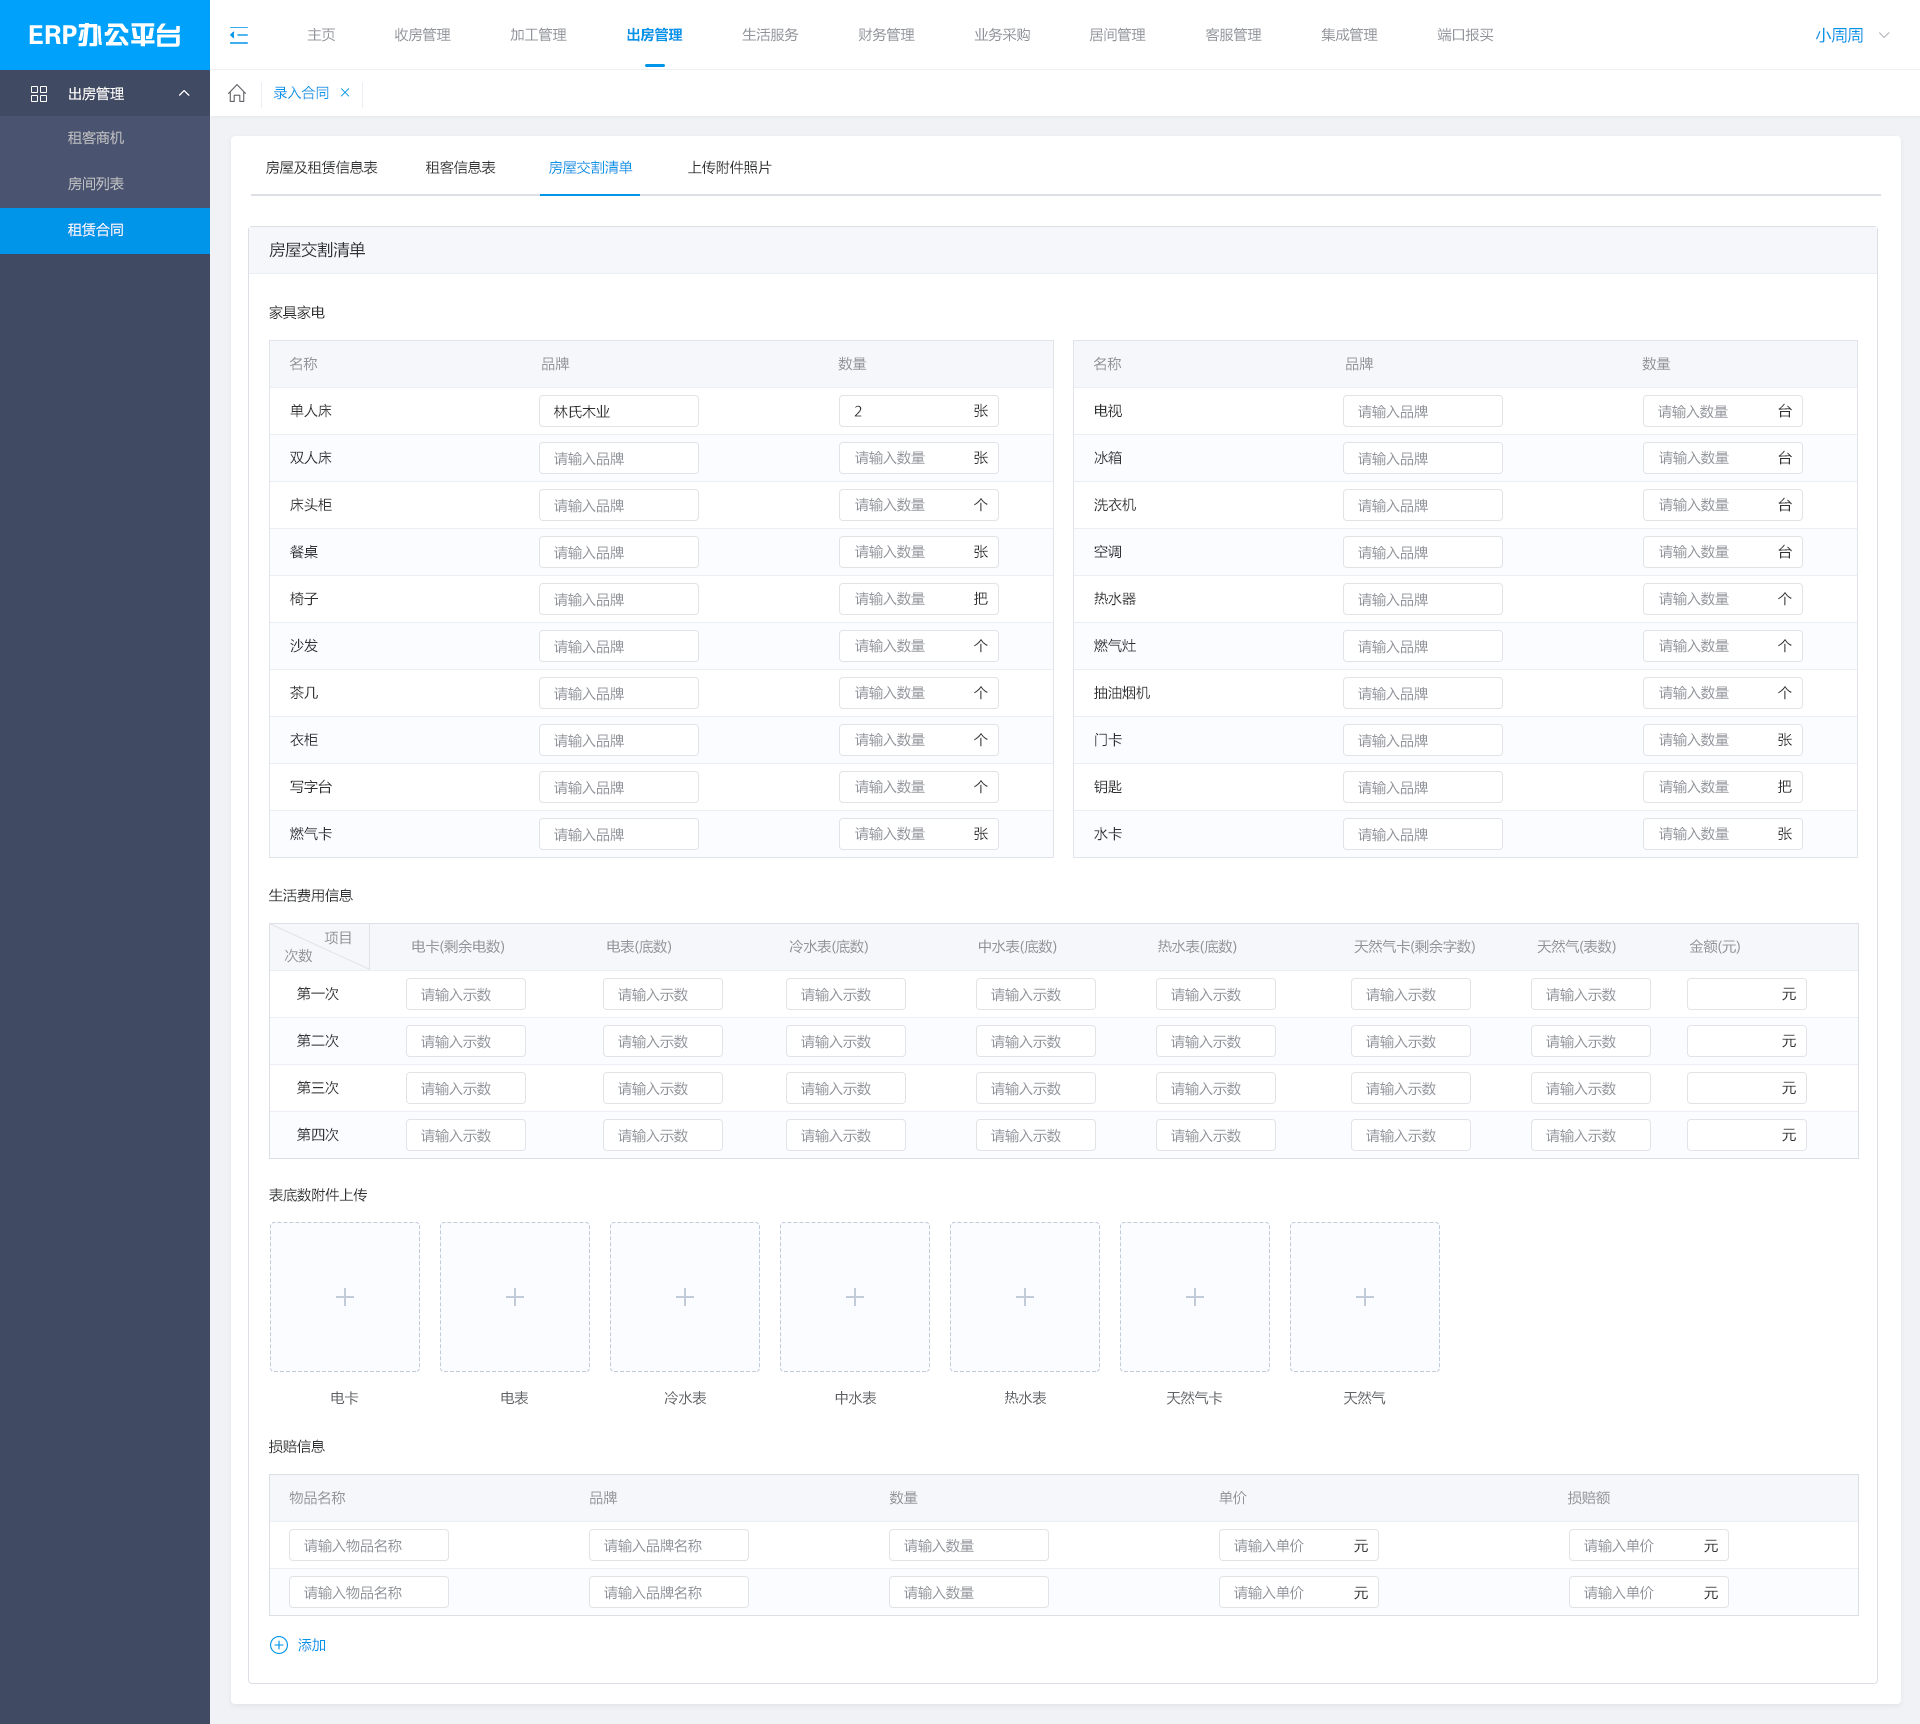Click the 双人床 brand input field
Screen dimensions: 1920x1724
pos(618,458)
